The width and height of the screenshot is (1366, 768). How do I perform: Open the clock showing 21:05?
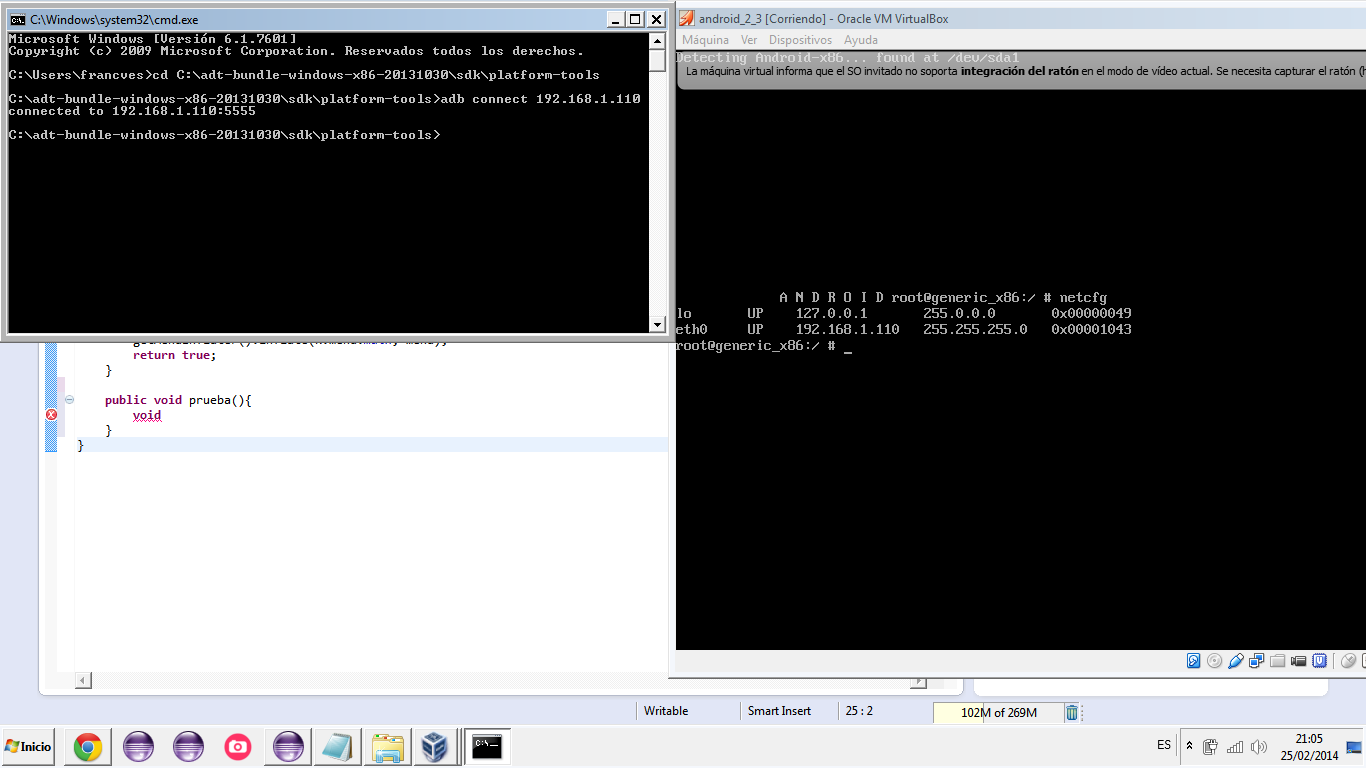coord(1309,747)
